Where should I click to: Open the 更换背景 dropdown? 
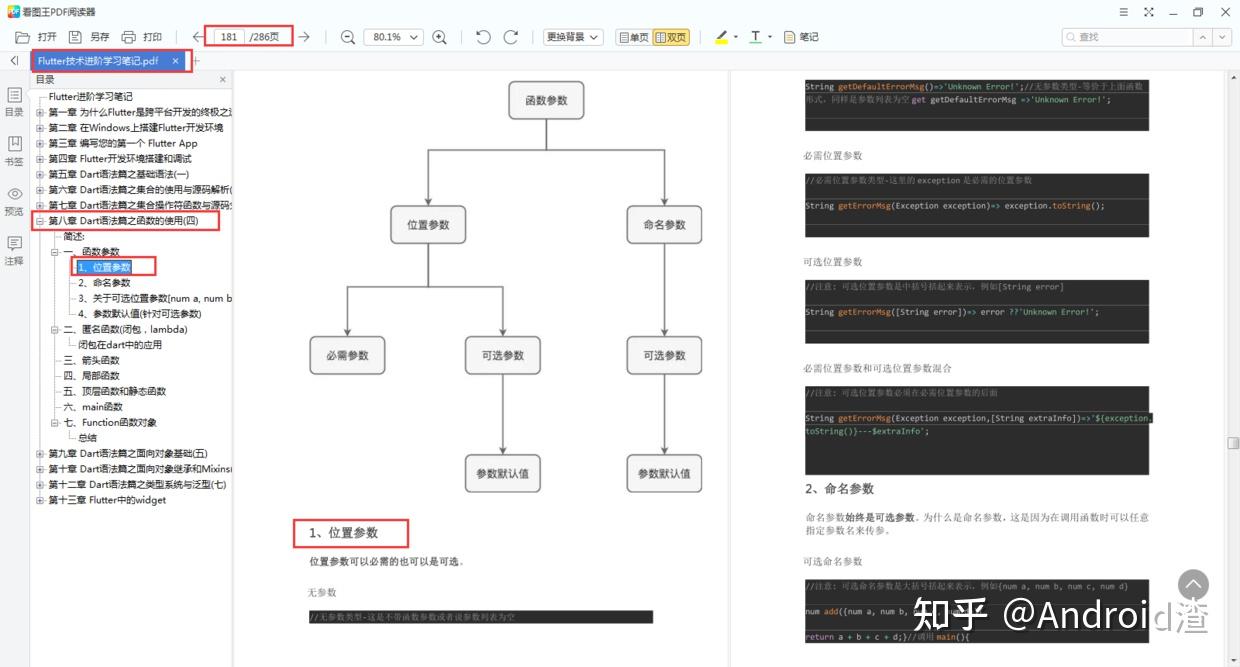click(573, 37)
